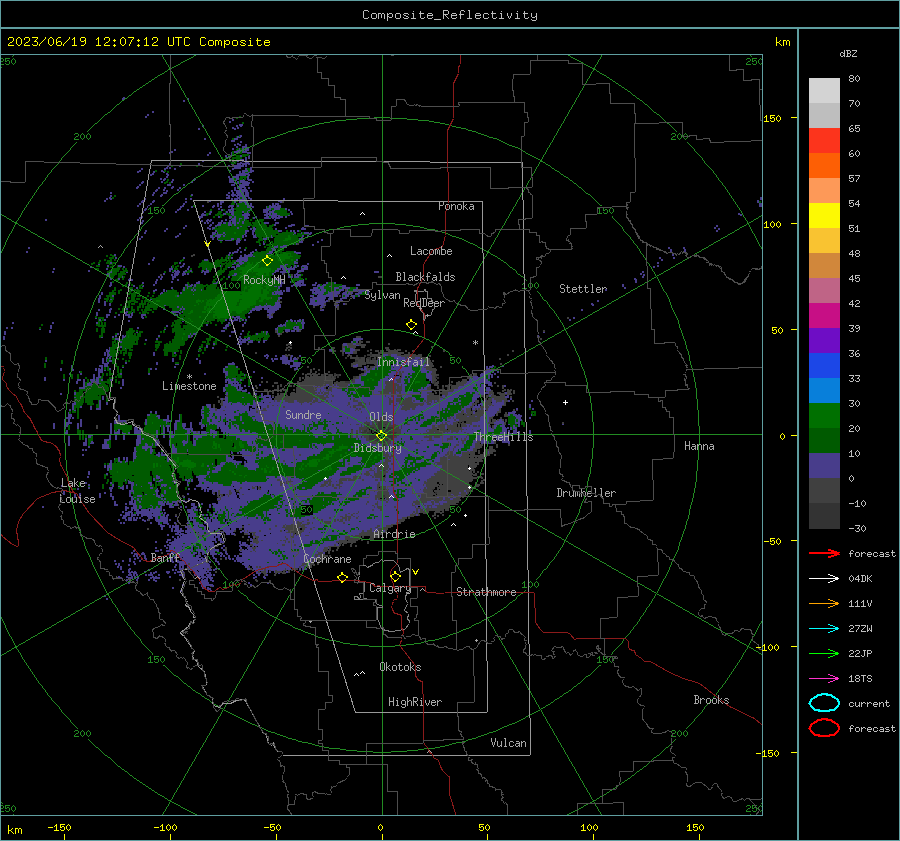Click the magenta 18TS arrow in legend
This screenshot has width=900, height=841.
tap(824, 679)
